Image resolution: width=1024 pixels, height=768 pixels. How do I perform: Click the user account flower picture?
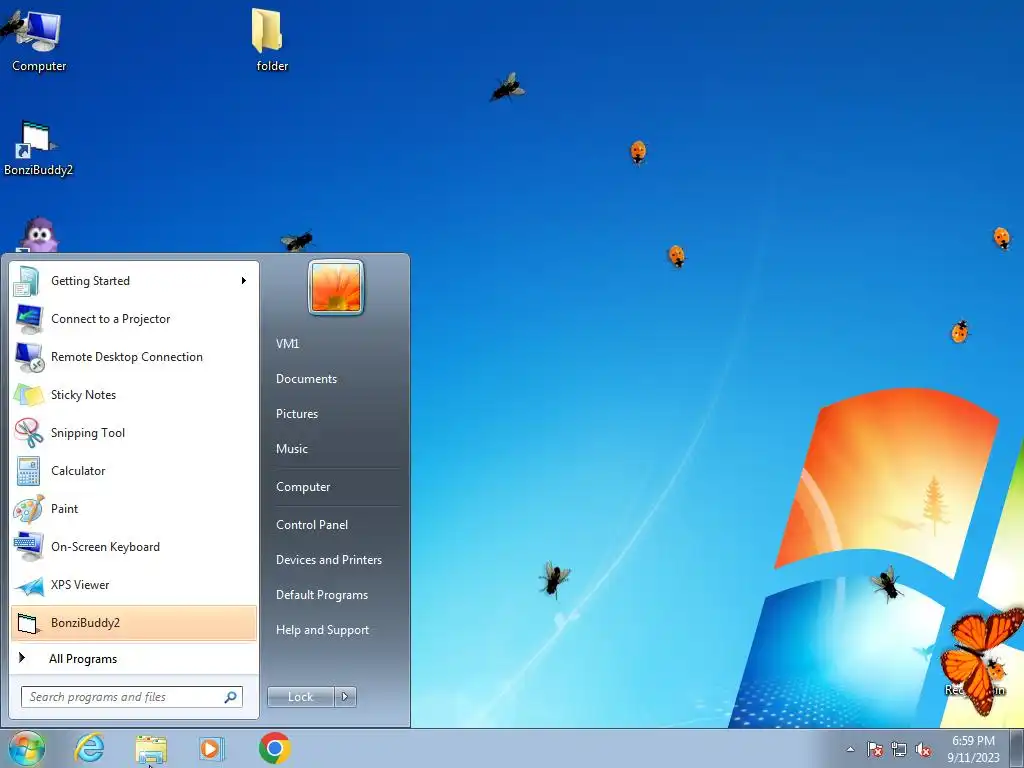click(336, 287)
